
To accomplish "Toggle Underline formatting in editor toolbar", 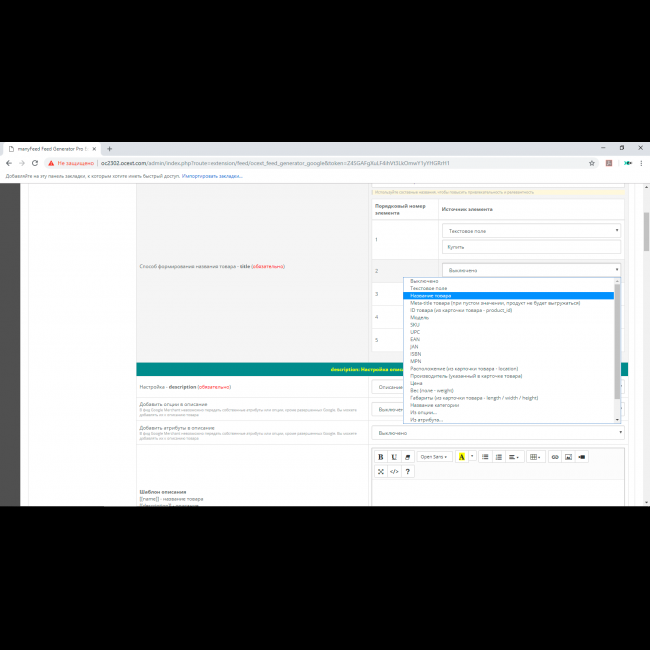I will 394,457.
